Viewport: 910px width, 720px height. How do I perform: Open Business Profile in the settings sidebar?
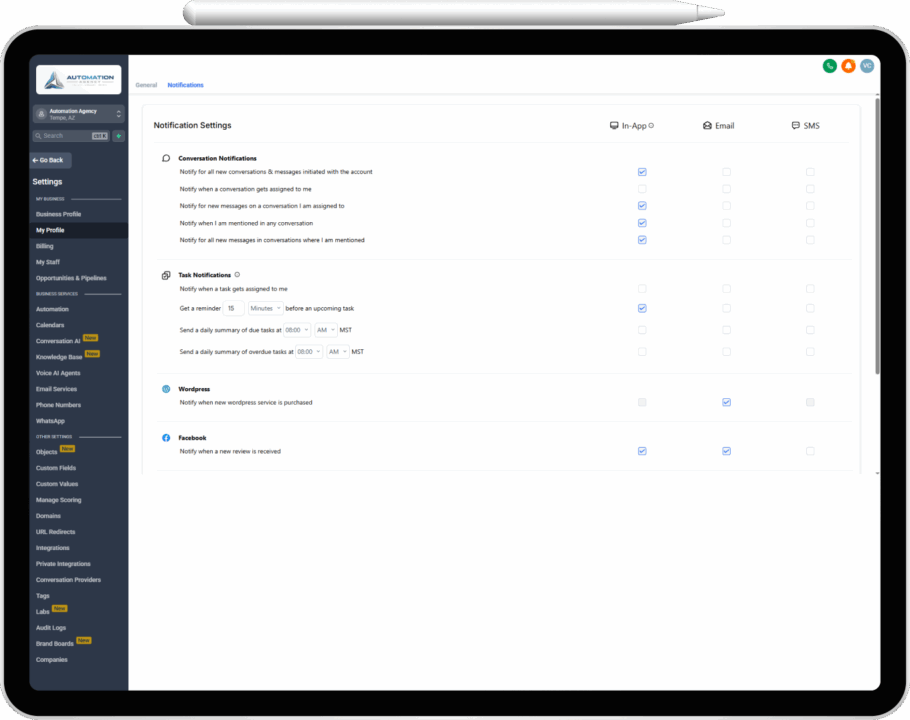59,214
